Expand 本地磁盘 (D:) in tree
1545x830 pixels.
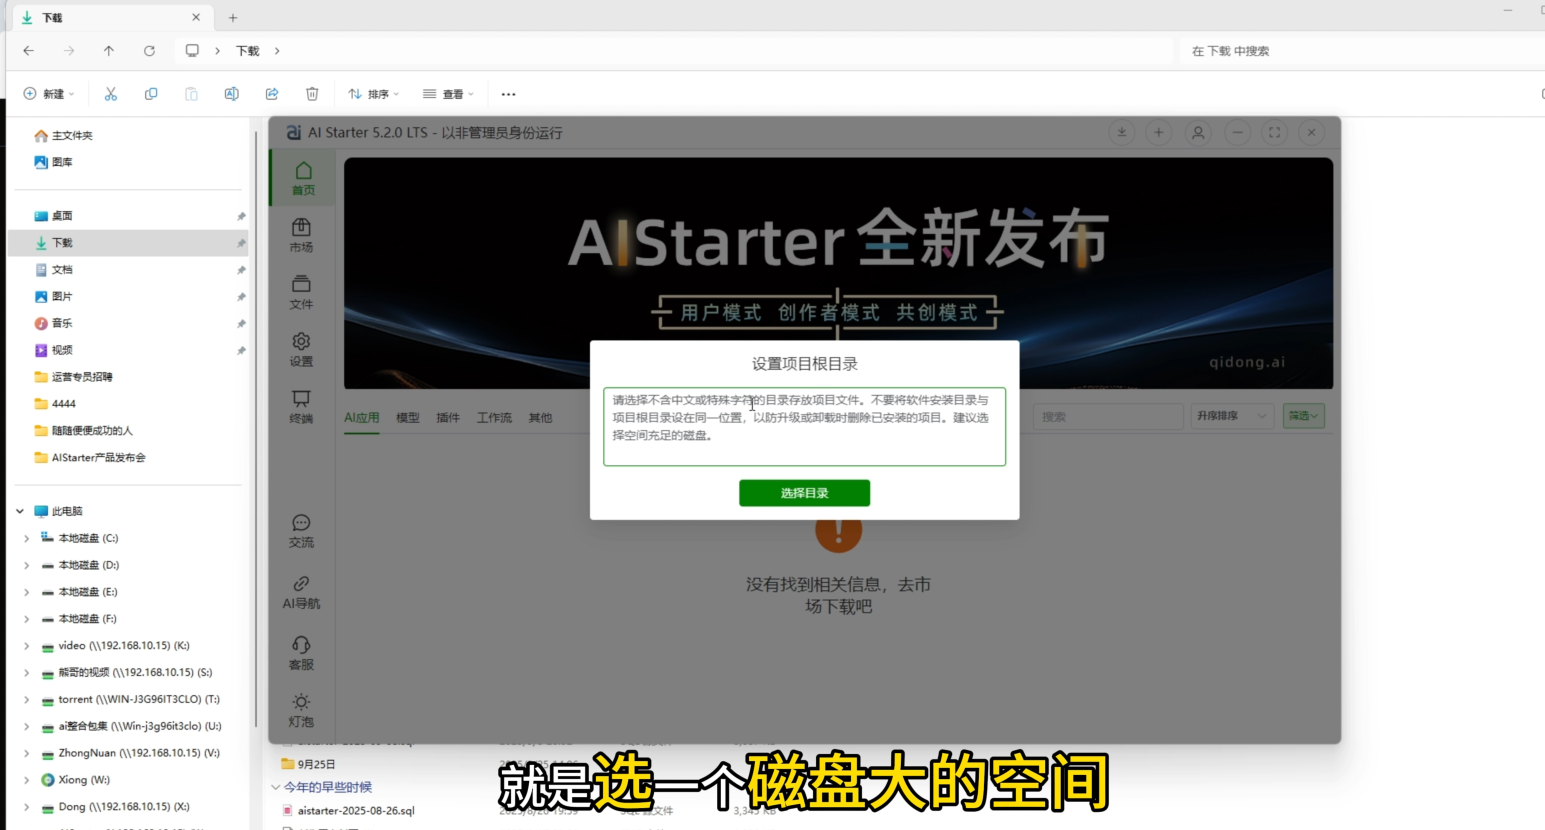pos(27,565)
